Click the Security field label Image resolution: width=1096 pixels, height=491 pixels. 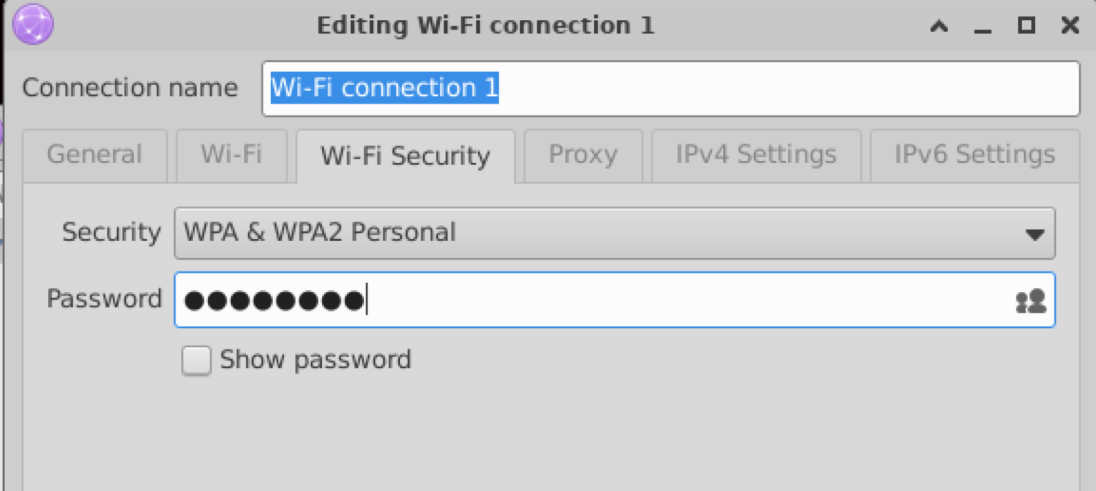point(111,233)
